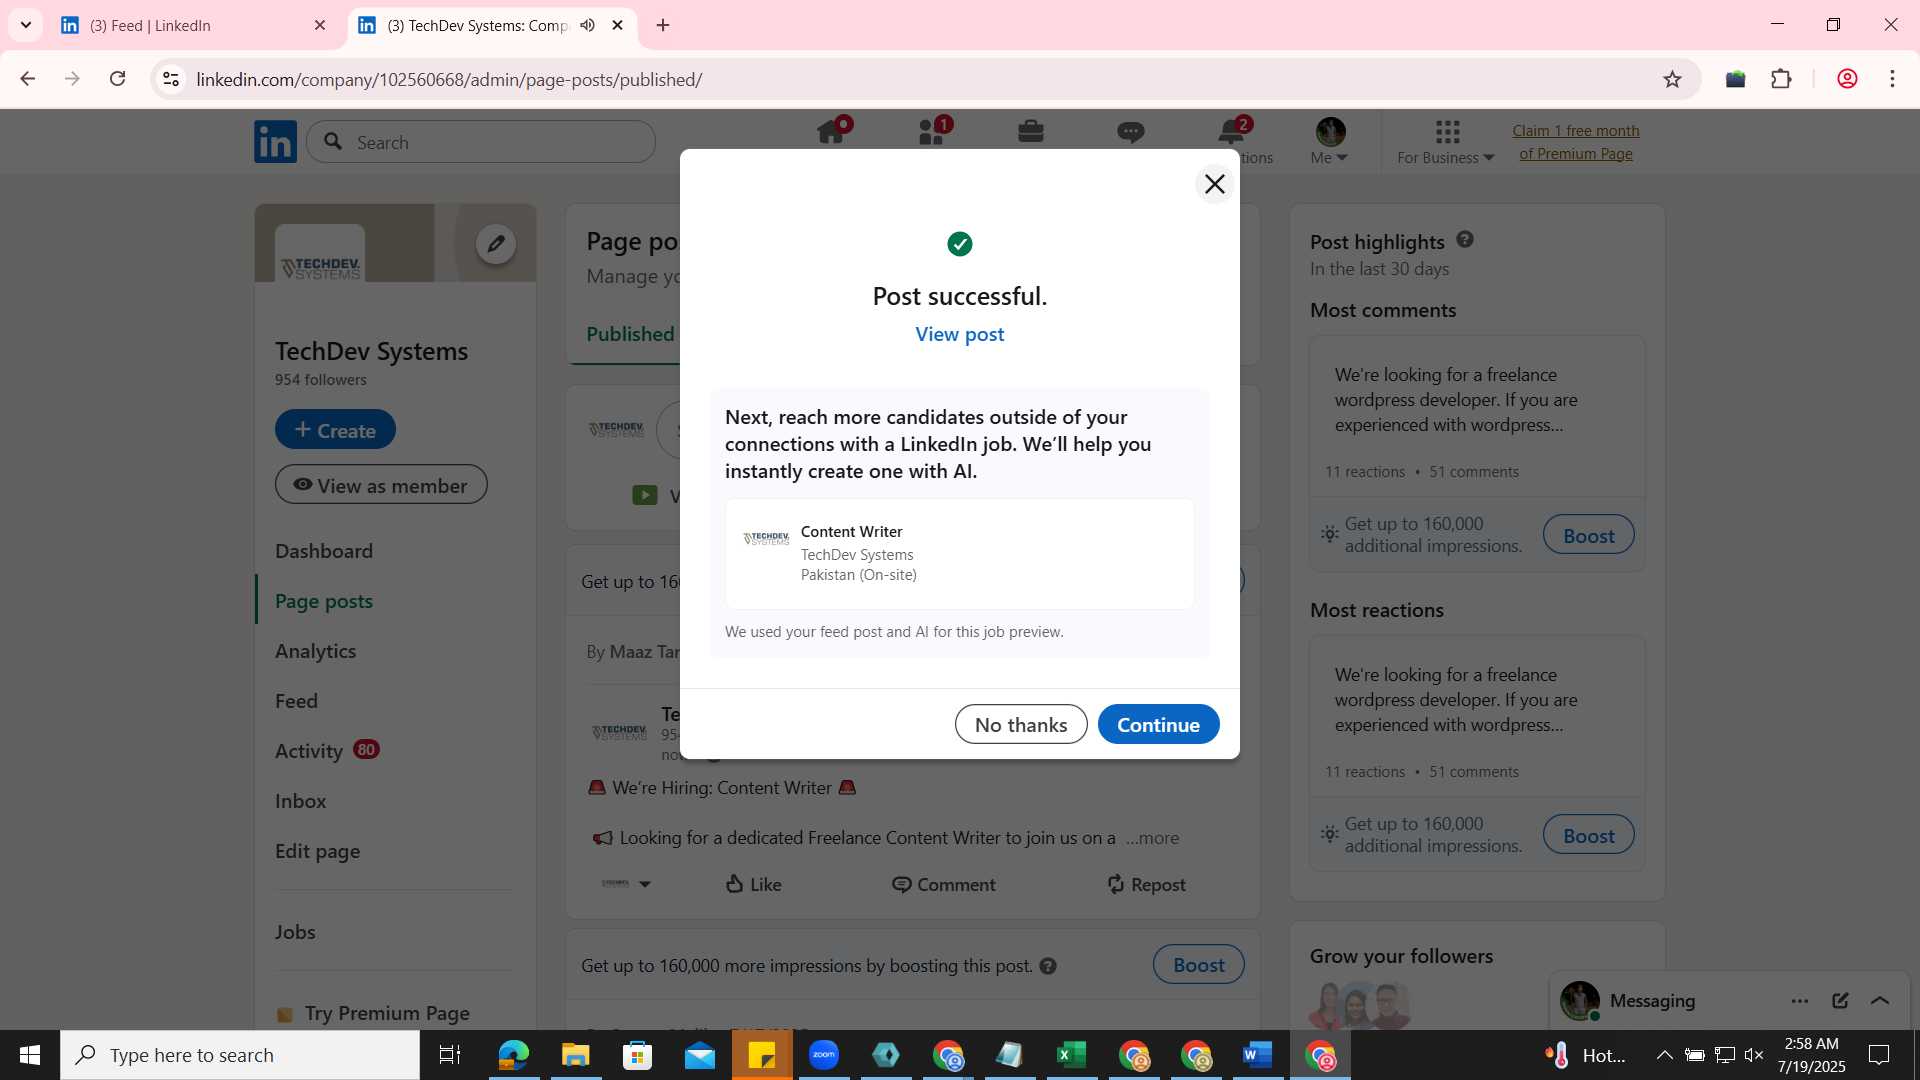This screenshot has width=1920, height=1080.
Task: Open Dashboard in the admin sidebar
Action: click(x=324, y=551)
